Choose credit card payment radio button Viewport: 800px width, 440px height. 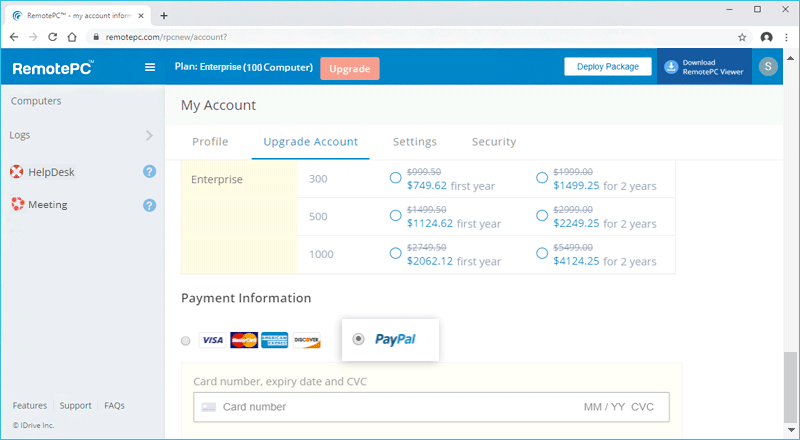(x=186, y=340)
